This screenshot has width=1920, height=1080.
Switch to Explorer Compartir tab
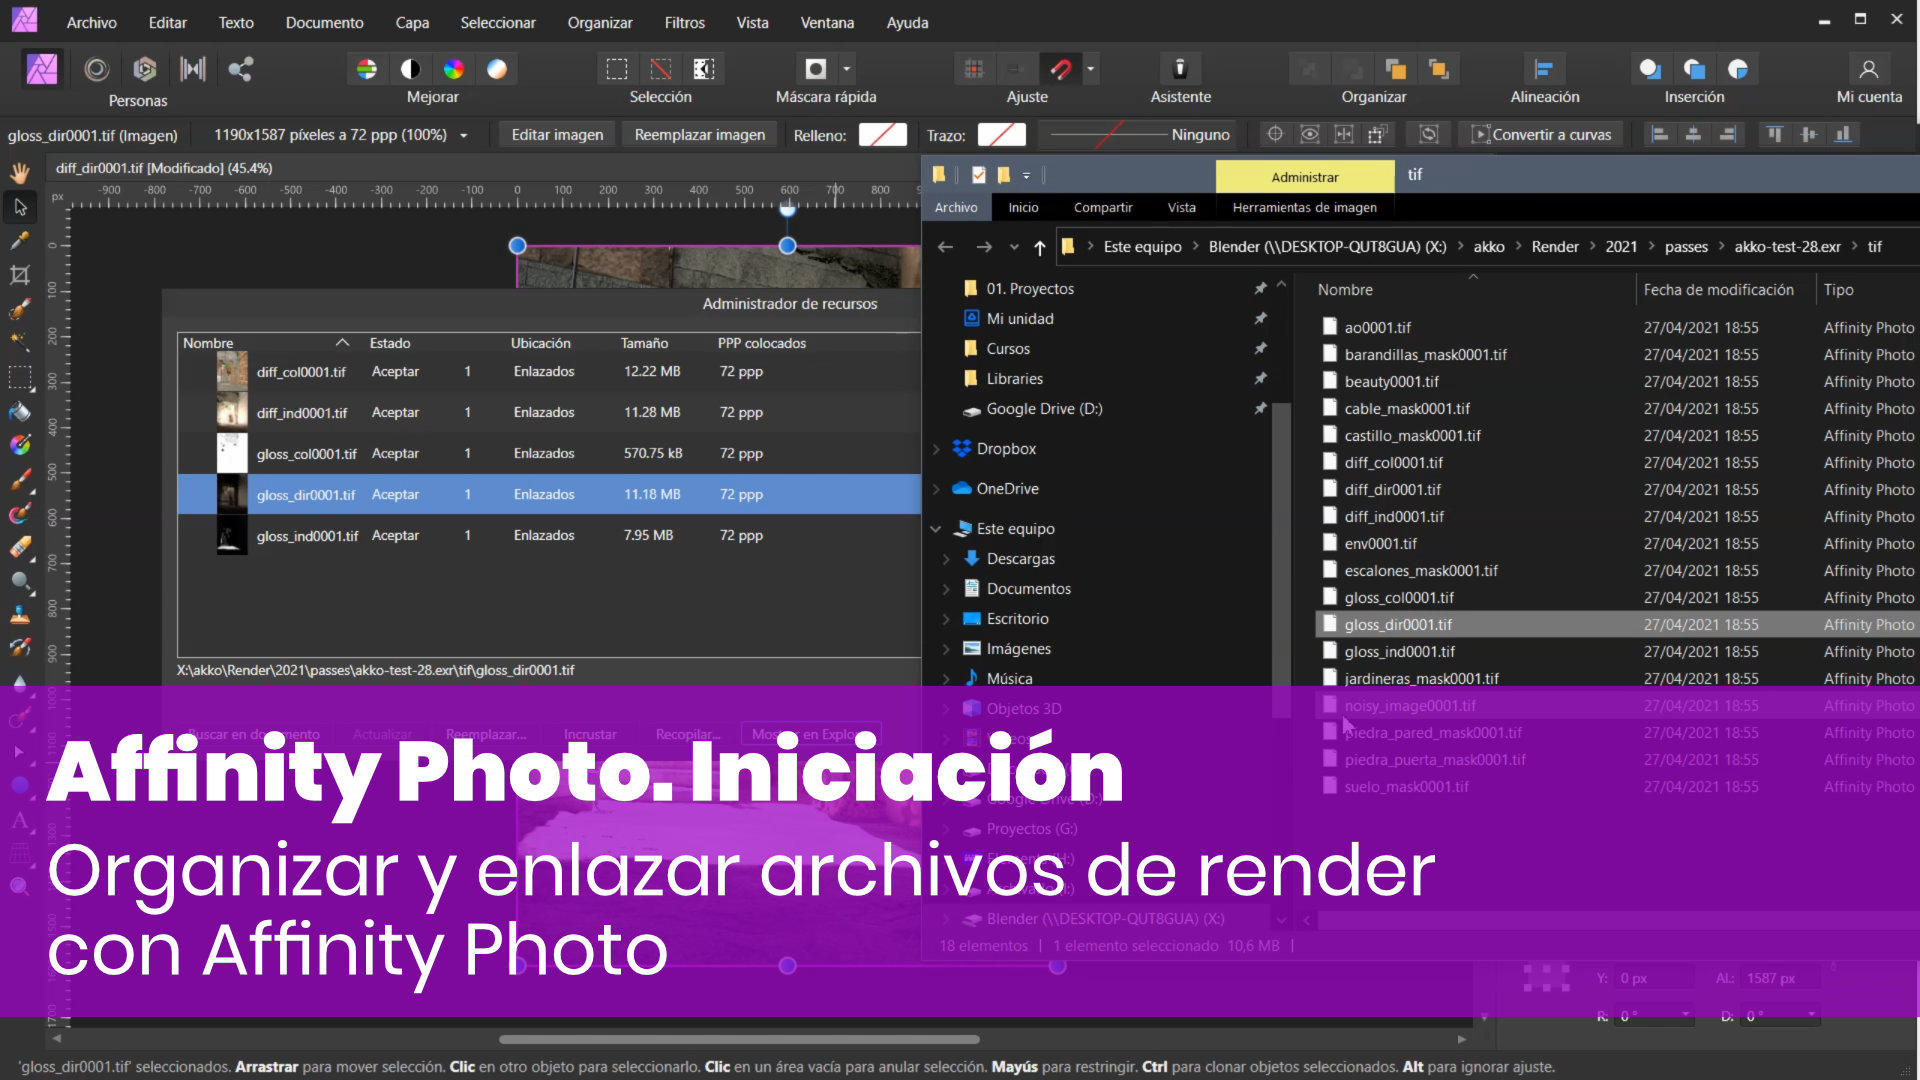[1103, 207]
